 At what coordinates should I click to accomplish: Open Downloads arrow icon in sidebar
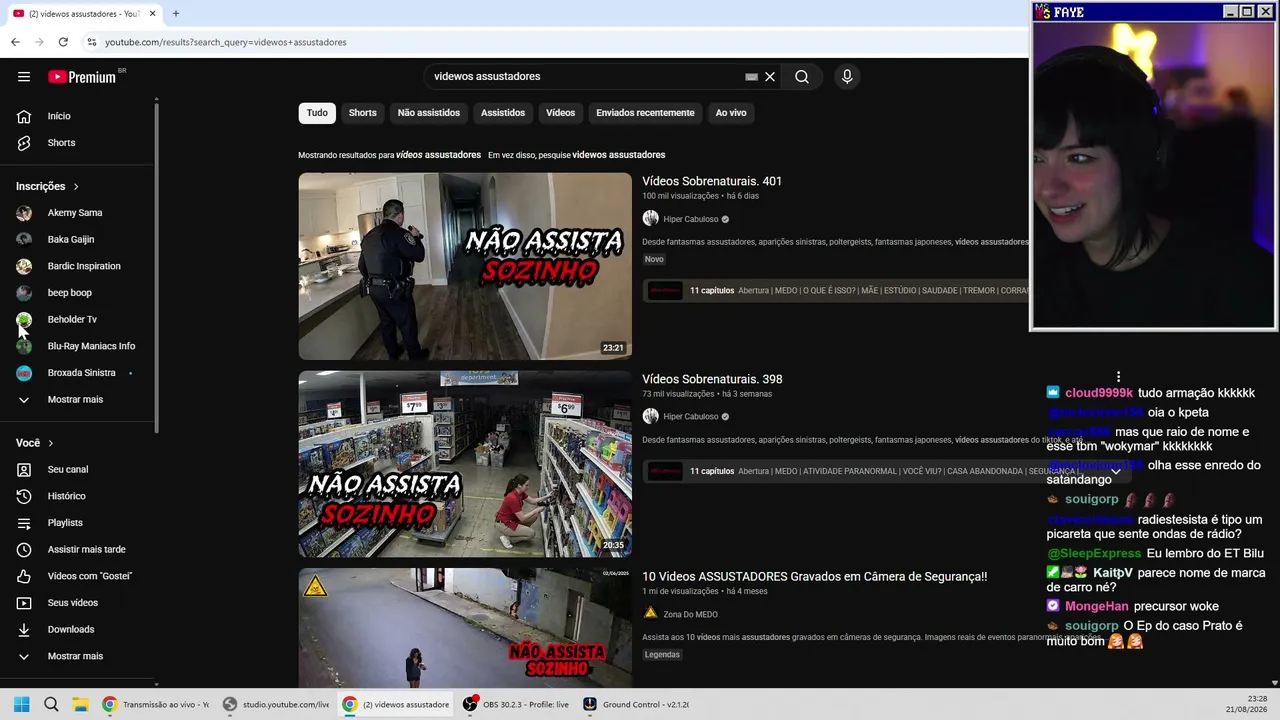pyautogui.click(x=24, y=630)
